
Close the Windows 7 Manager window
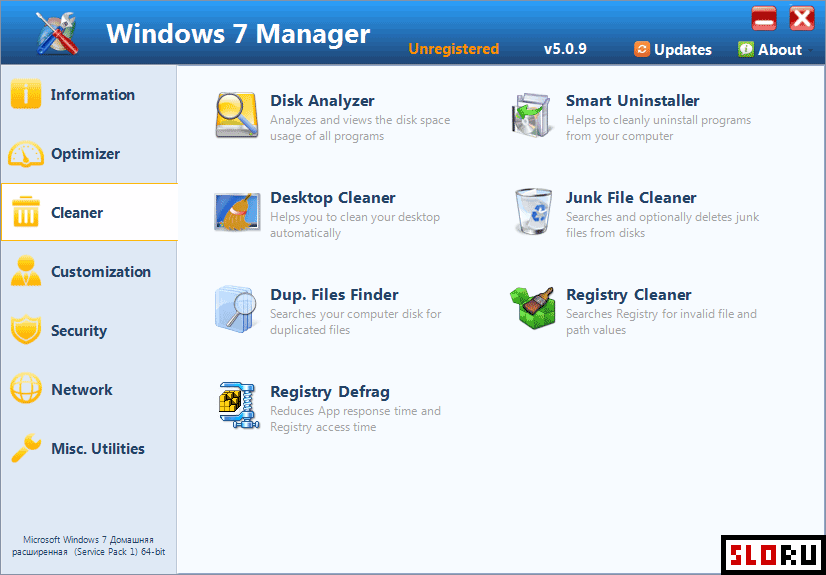[x=802, y=18]
